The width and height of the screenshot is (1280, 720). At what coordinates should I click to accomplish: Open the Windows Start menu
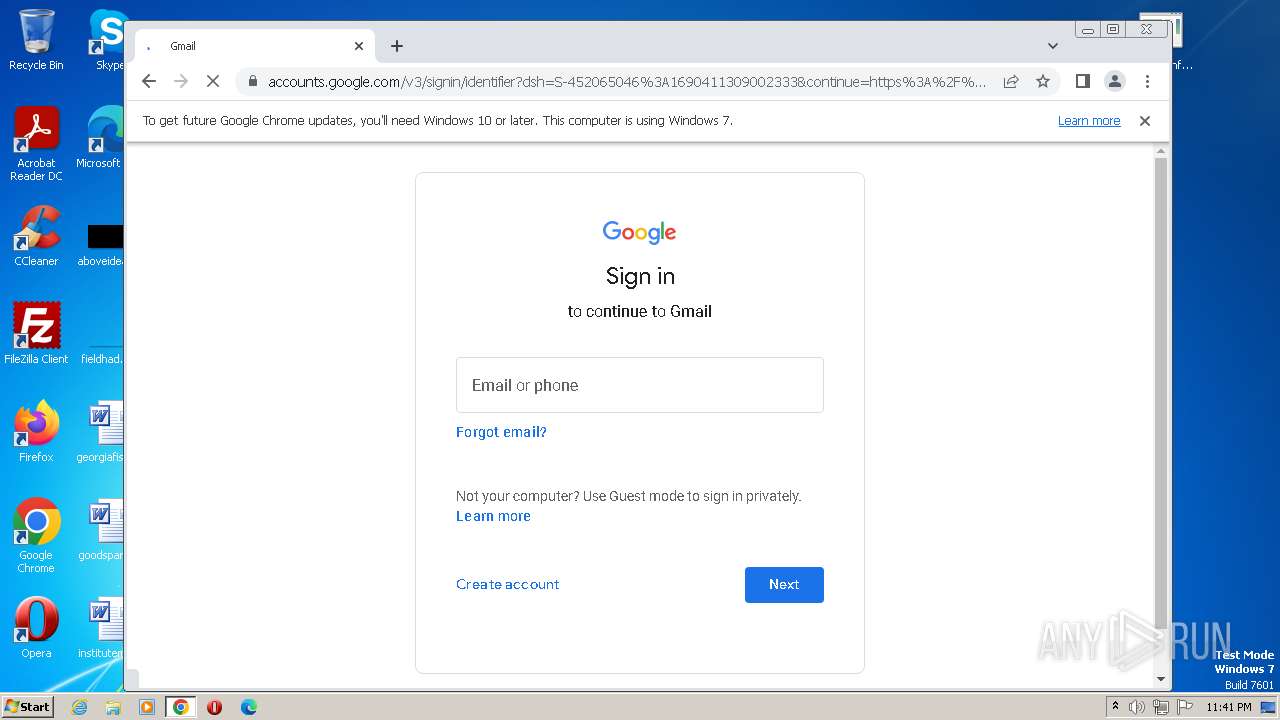[27, 707]
